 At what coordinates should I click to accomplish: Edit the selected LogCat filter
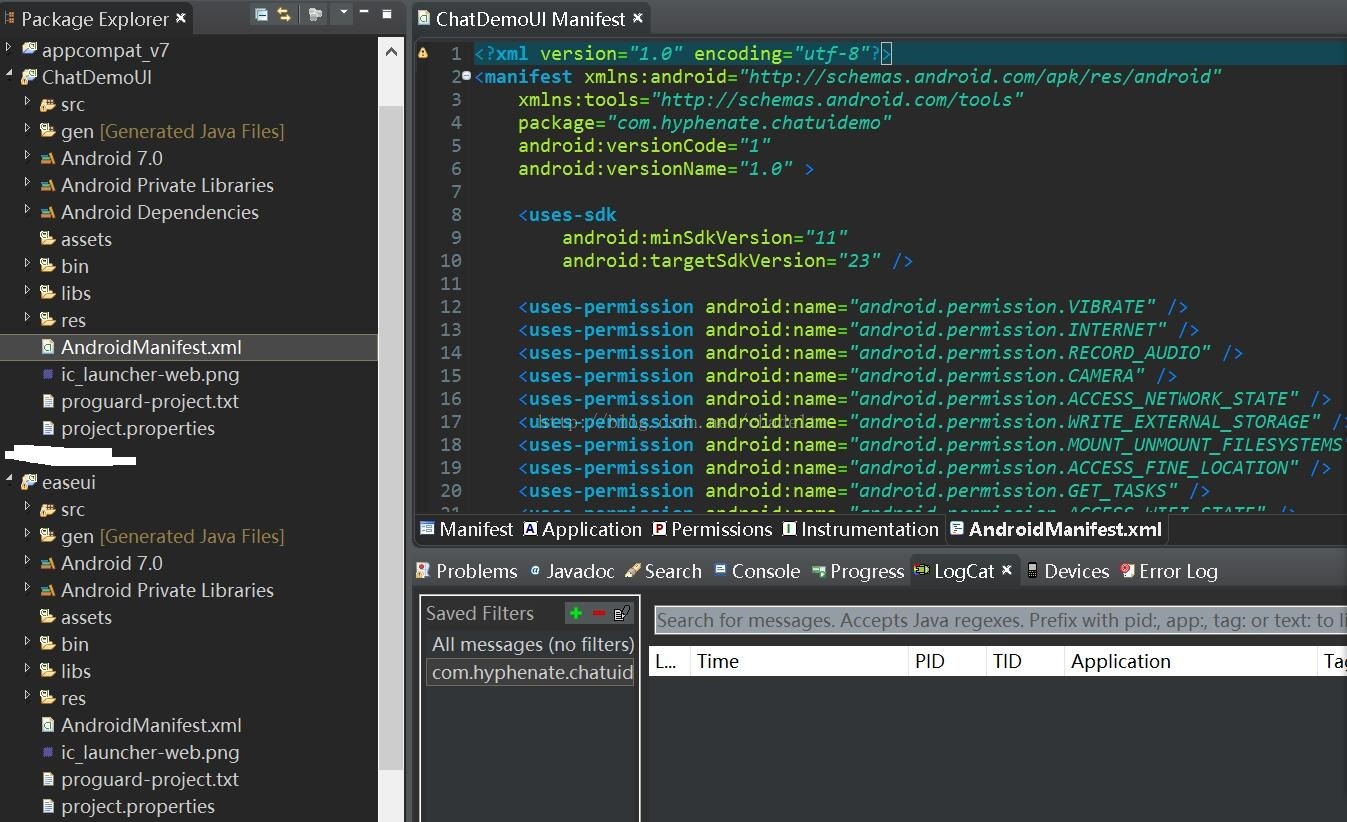(x=622, y=613)
